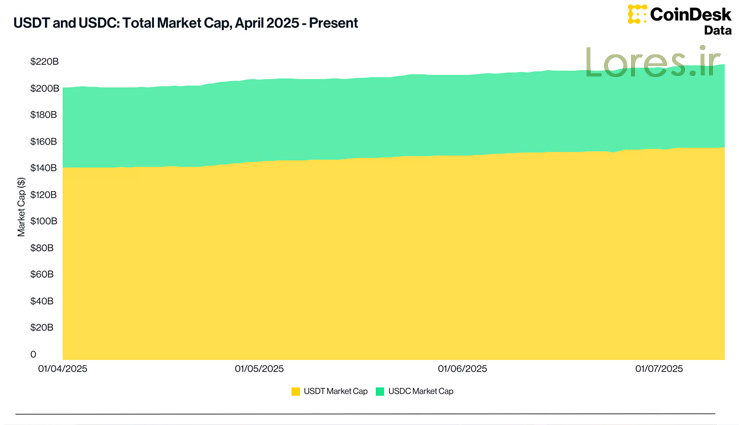The width and height of the screenshot is (739, 425).
Task: Click the $140B y-axis label
Action: [x=43, y=168]
